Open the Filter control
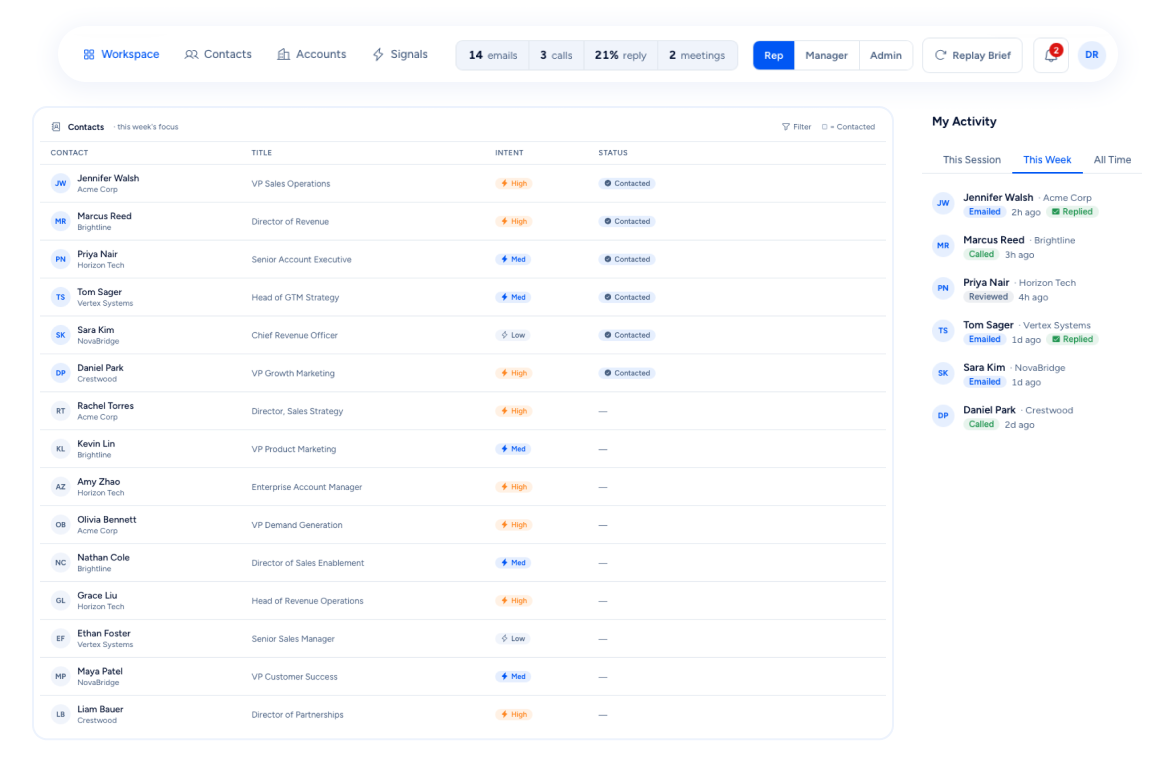This screenshot has width=1174, height=768. [x=797, y=127]
